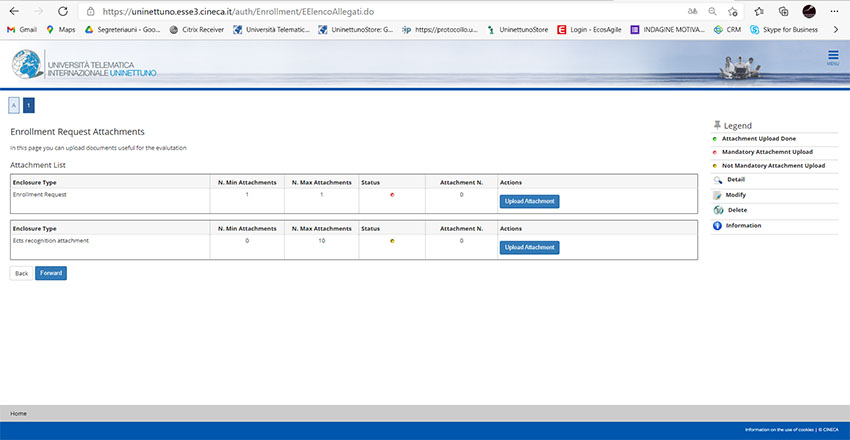Open Gmail bookmark in bookmarks bar
This screenshot has width=850, height=440.
coord(22,30)
